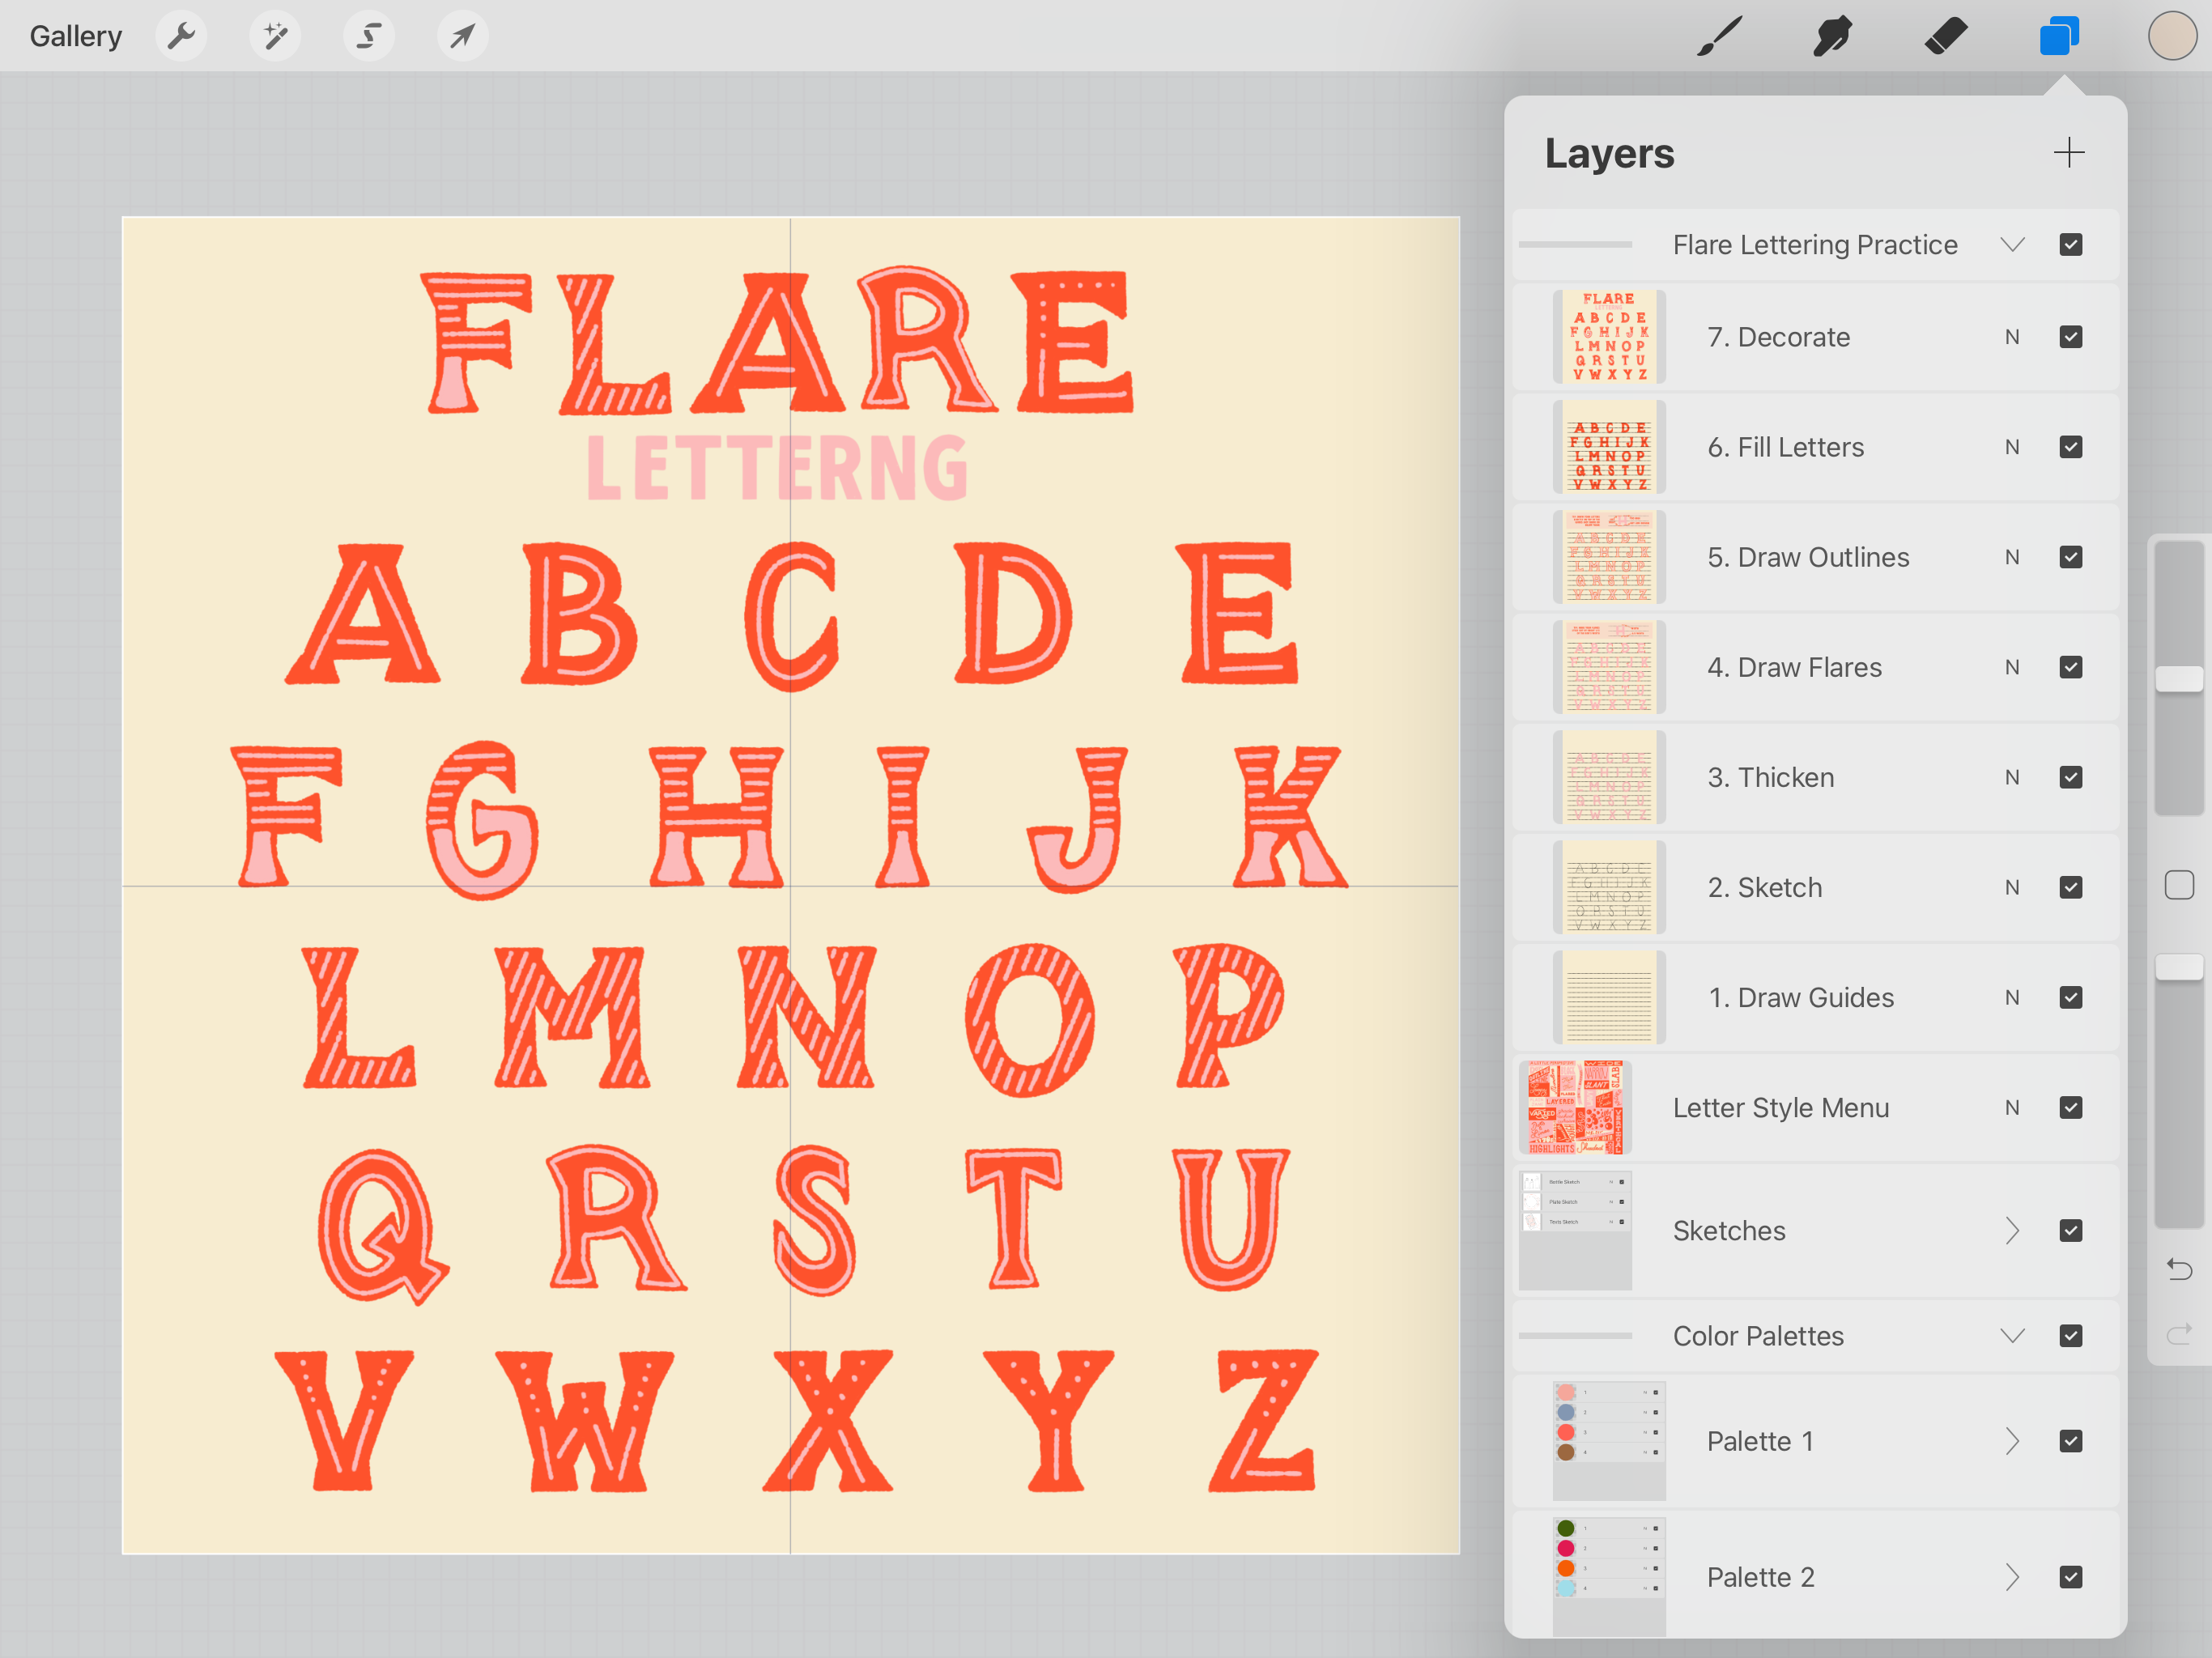Uncheck visibility of 2. Sketch layer
This screenshot has width=2212, height=1658.
tap(2070, 887)
